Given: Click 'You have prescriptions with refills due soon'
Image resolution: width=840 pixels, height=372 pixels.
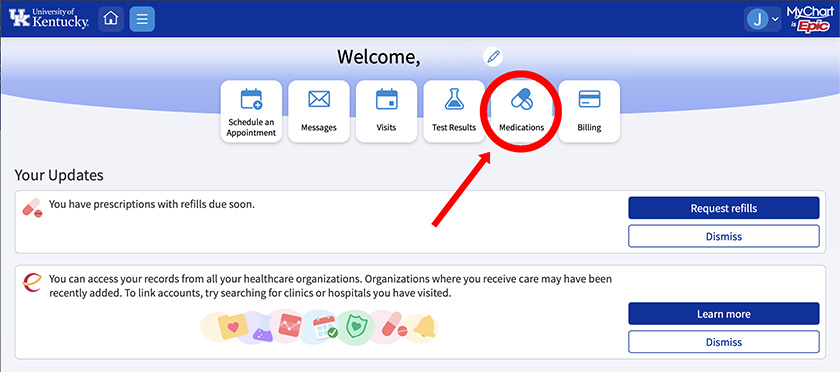Looking at the screenshot, I should click(x=152, y=204).
